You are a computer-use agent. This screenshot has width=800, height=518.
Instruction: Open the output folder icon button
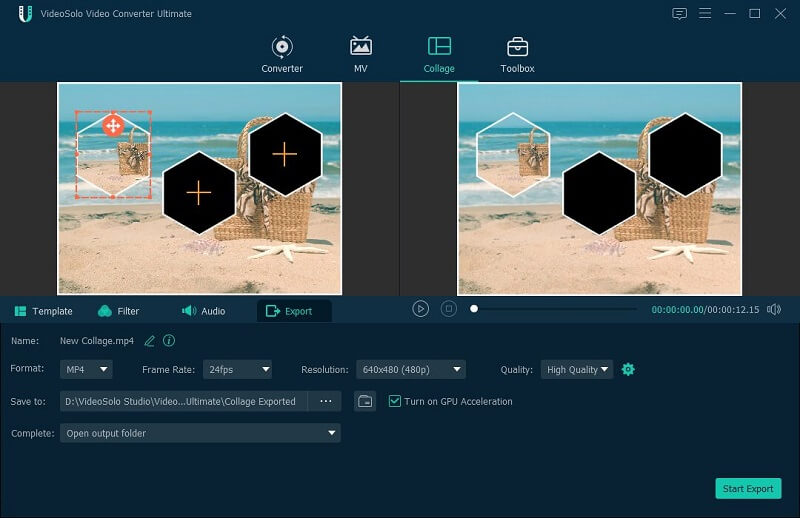pos(365,401)
